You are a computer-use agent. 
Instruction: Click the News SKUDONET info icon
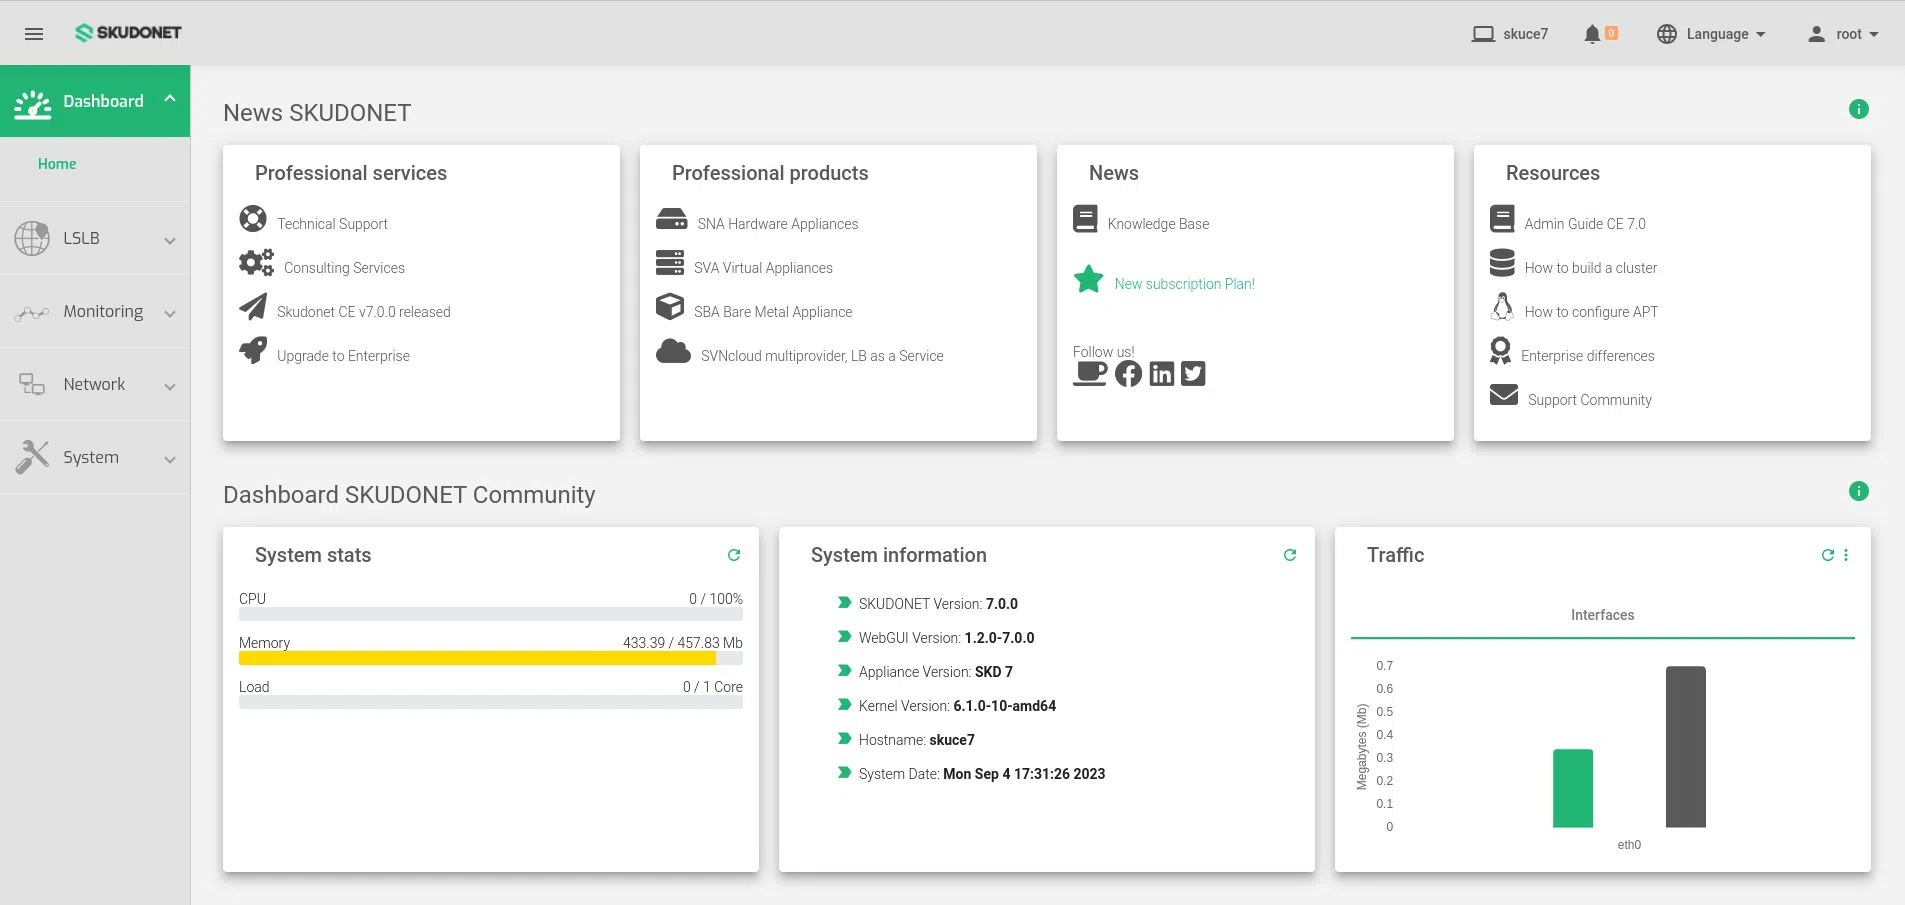(1858, 109)
